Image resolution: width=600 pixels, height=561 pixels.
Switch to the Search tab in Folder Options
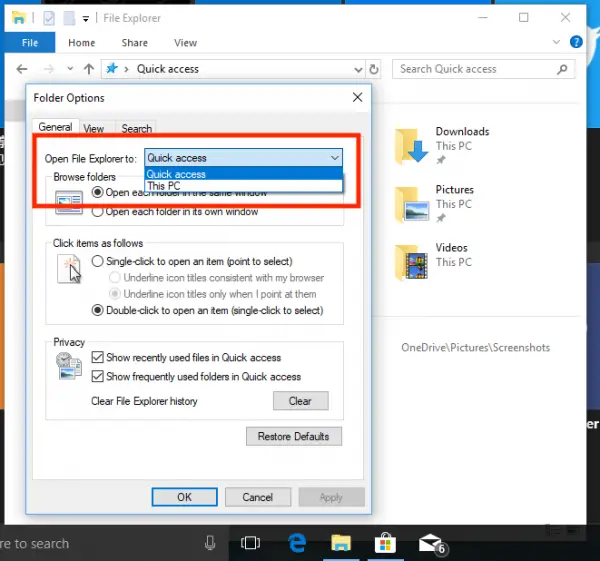point(137,129)
